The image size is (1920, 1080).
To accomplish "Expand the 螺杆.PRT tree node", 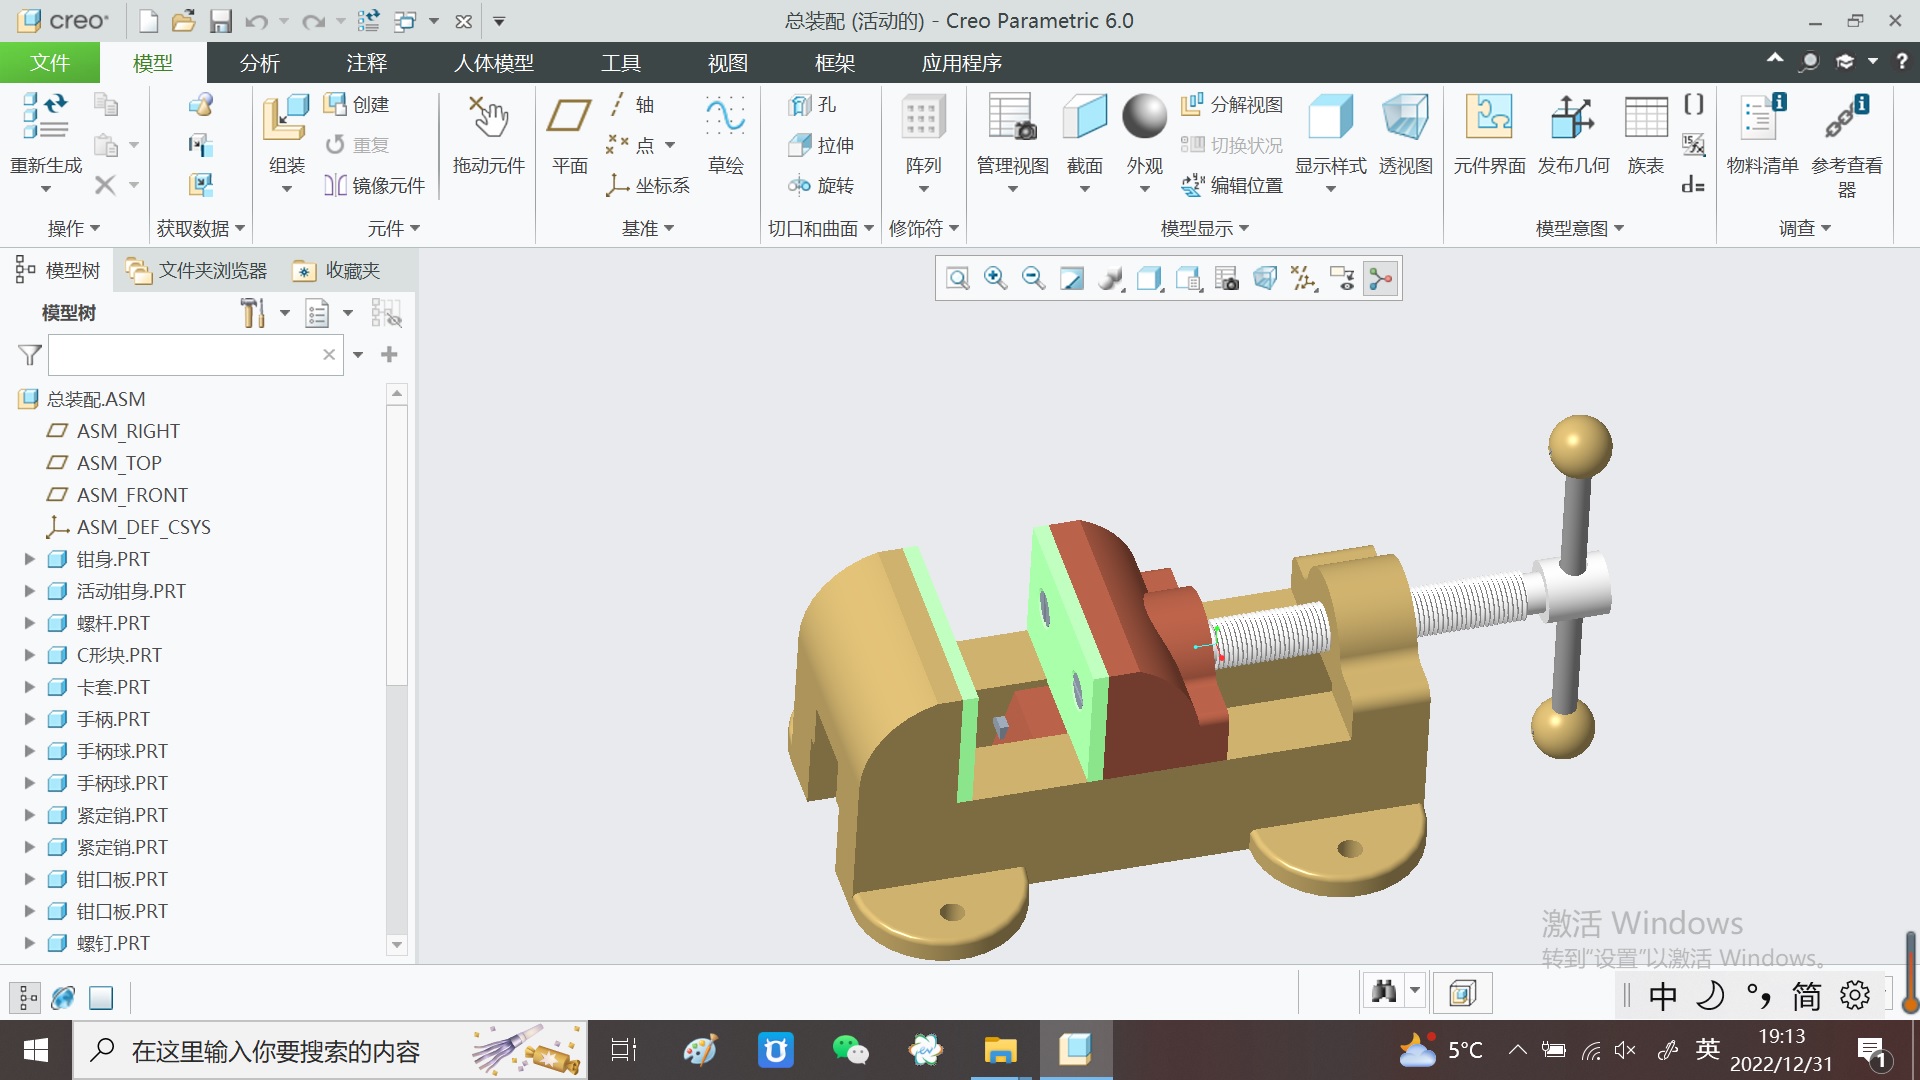I will tap(30, 623).
